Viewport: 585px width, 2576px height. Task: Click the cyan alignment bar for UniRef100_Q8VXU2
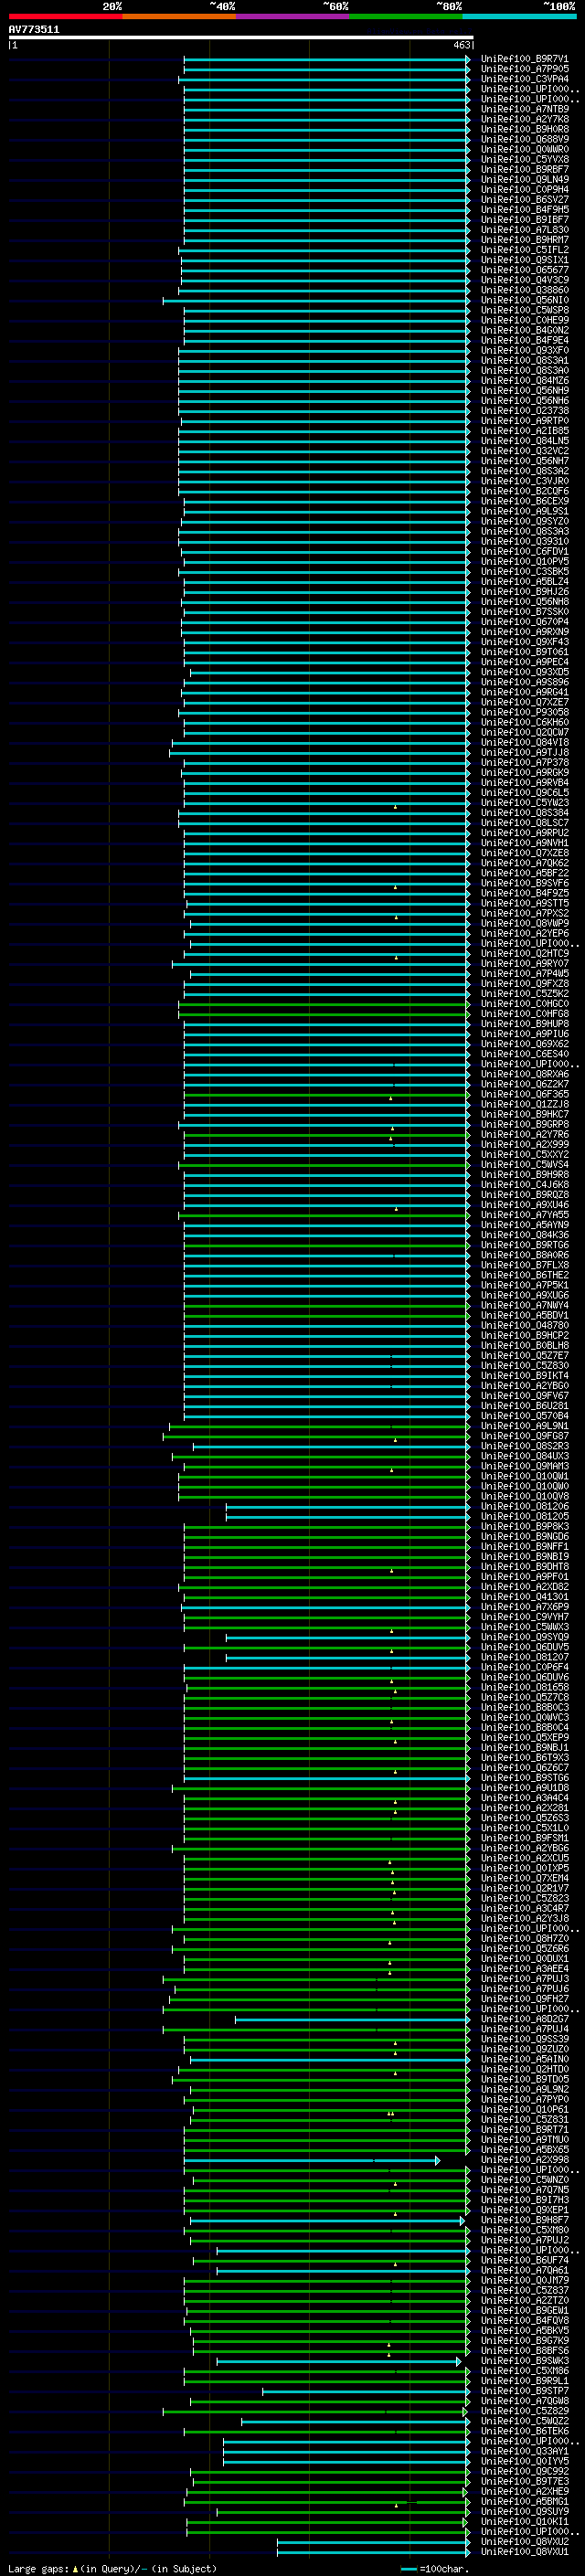[x=374, y=2541]
